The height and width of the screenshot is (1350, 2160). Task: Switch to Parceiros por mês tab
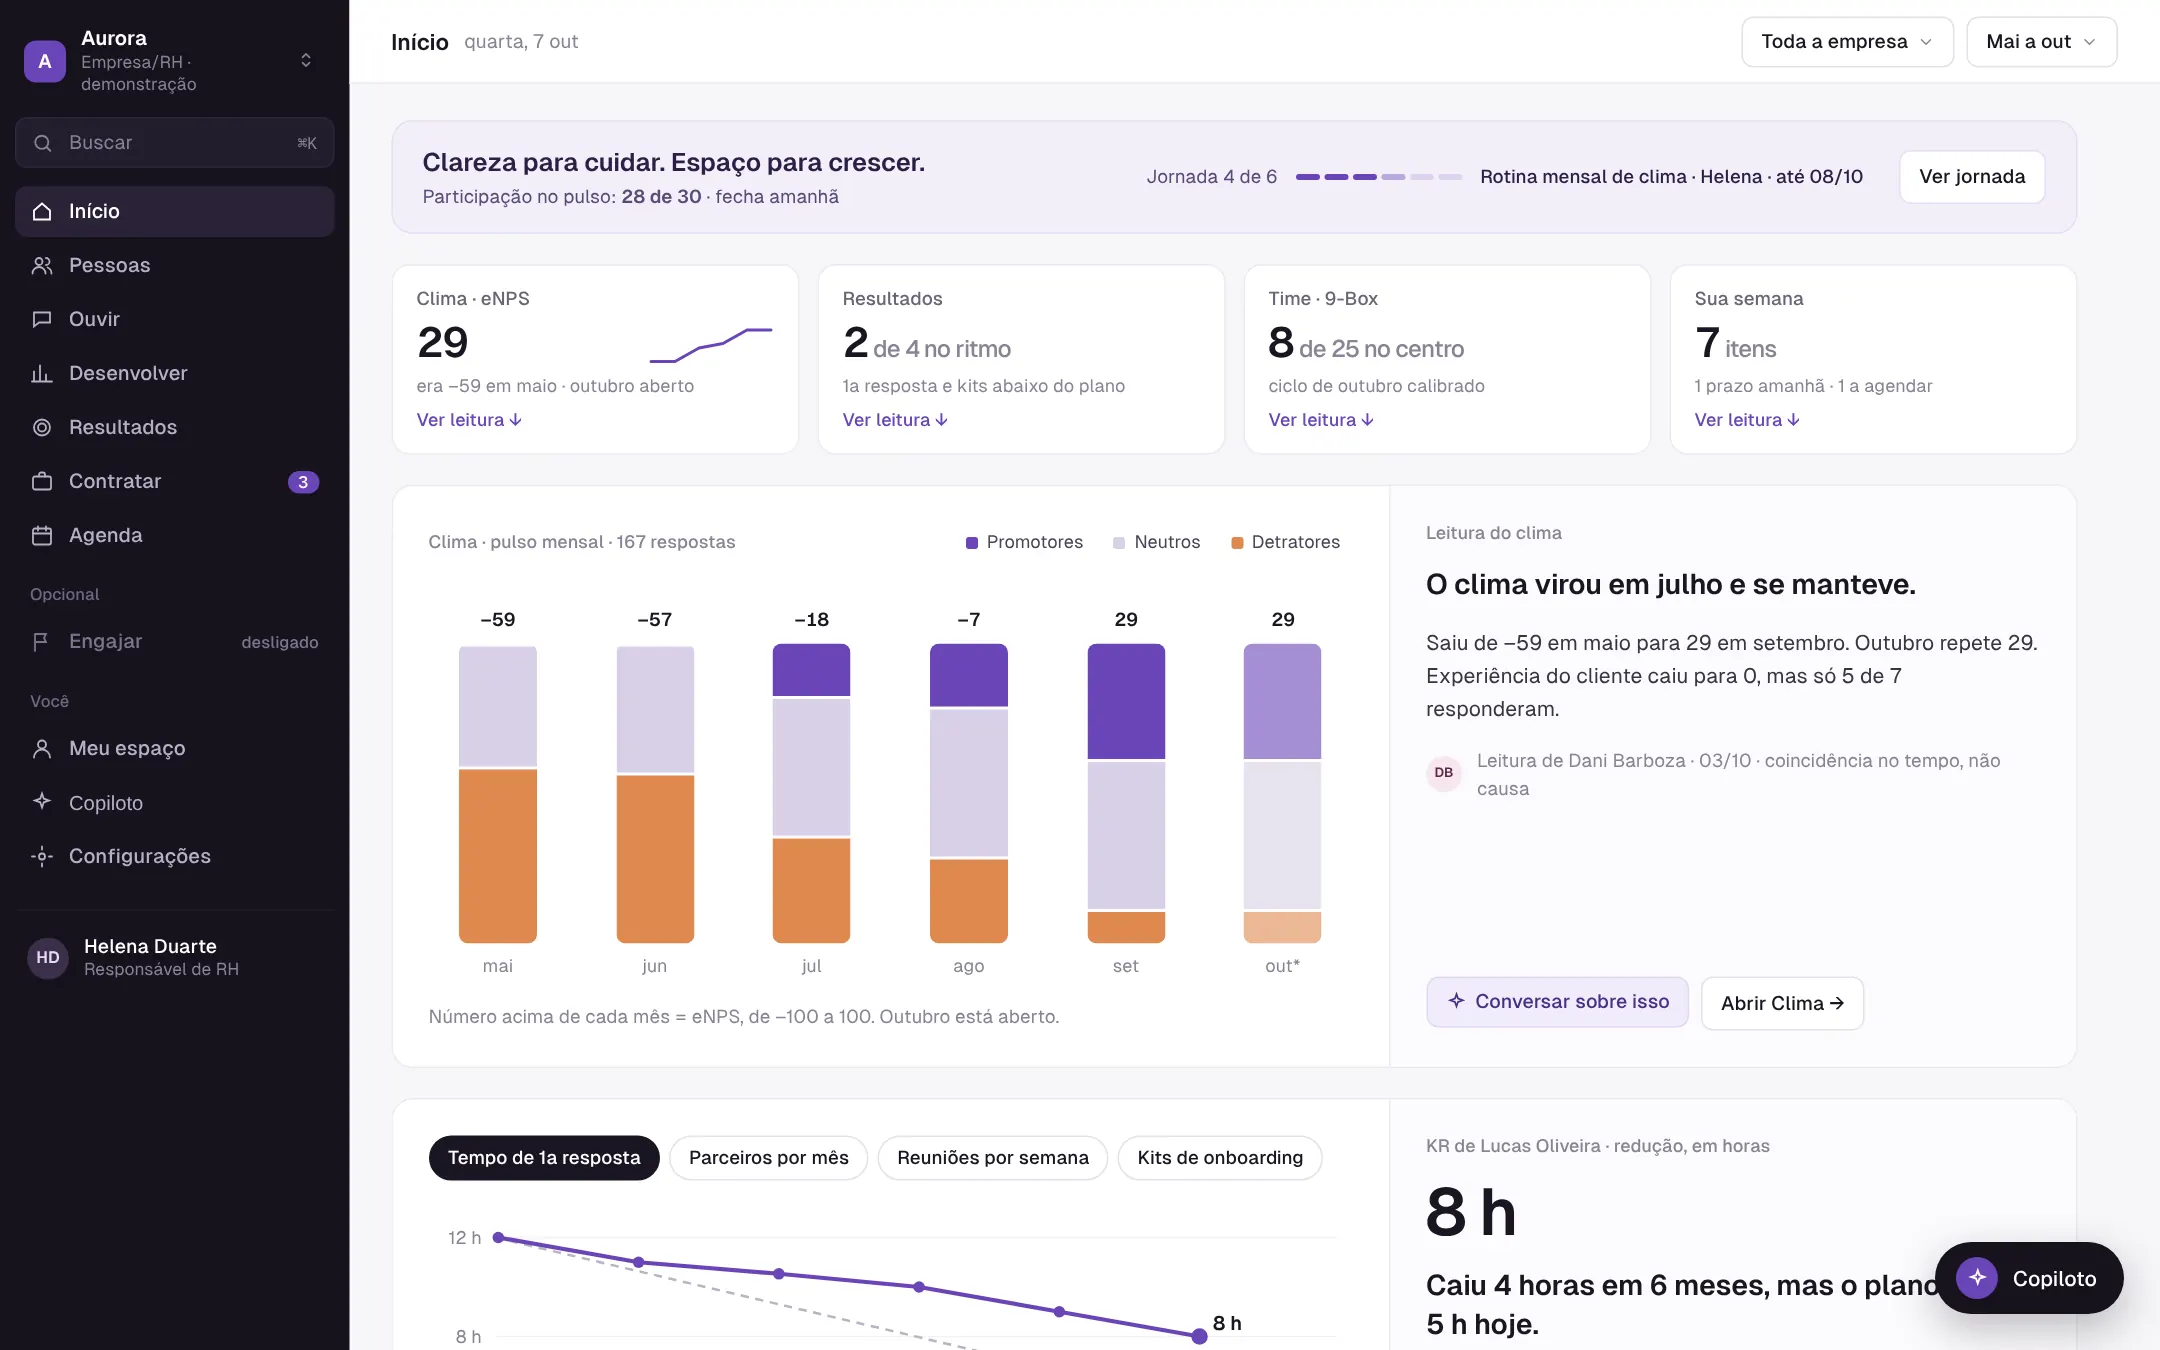769,1158
